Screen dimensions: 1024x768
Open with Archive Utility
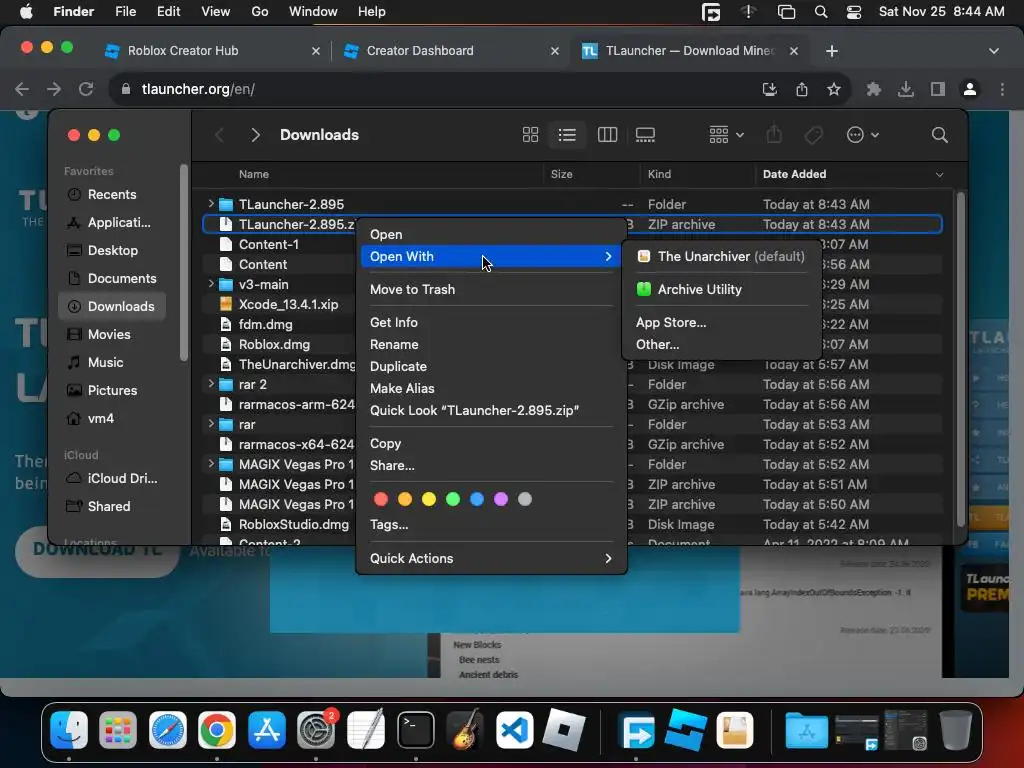point(721,289)
